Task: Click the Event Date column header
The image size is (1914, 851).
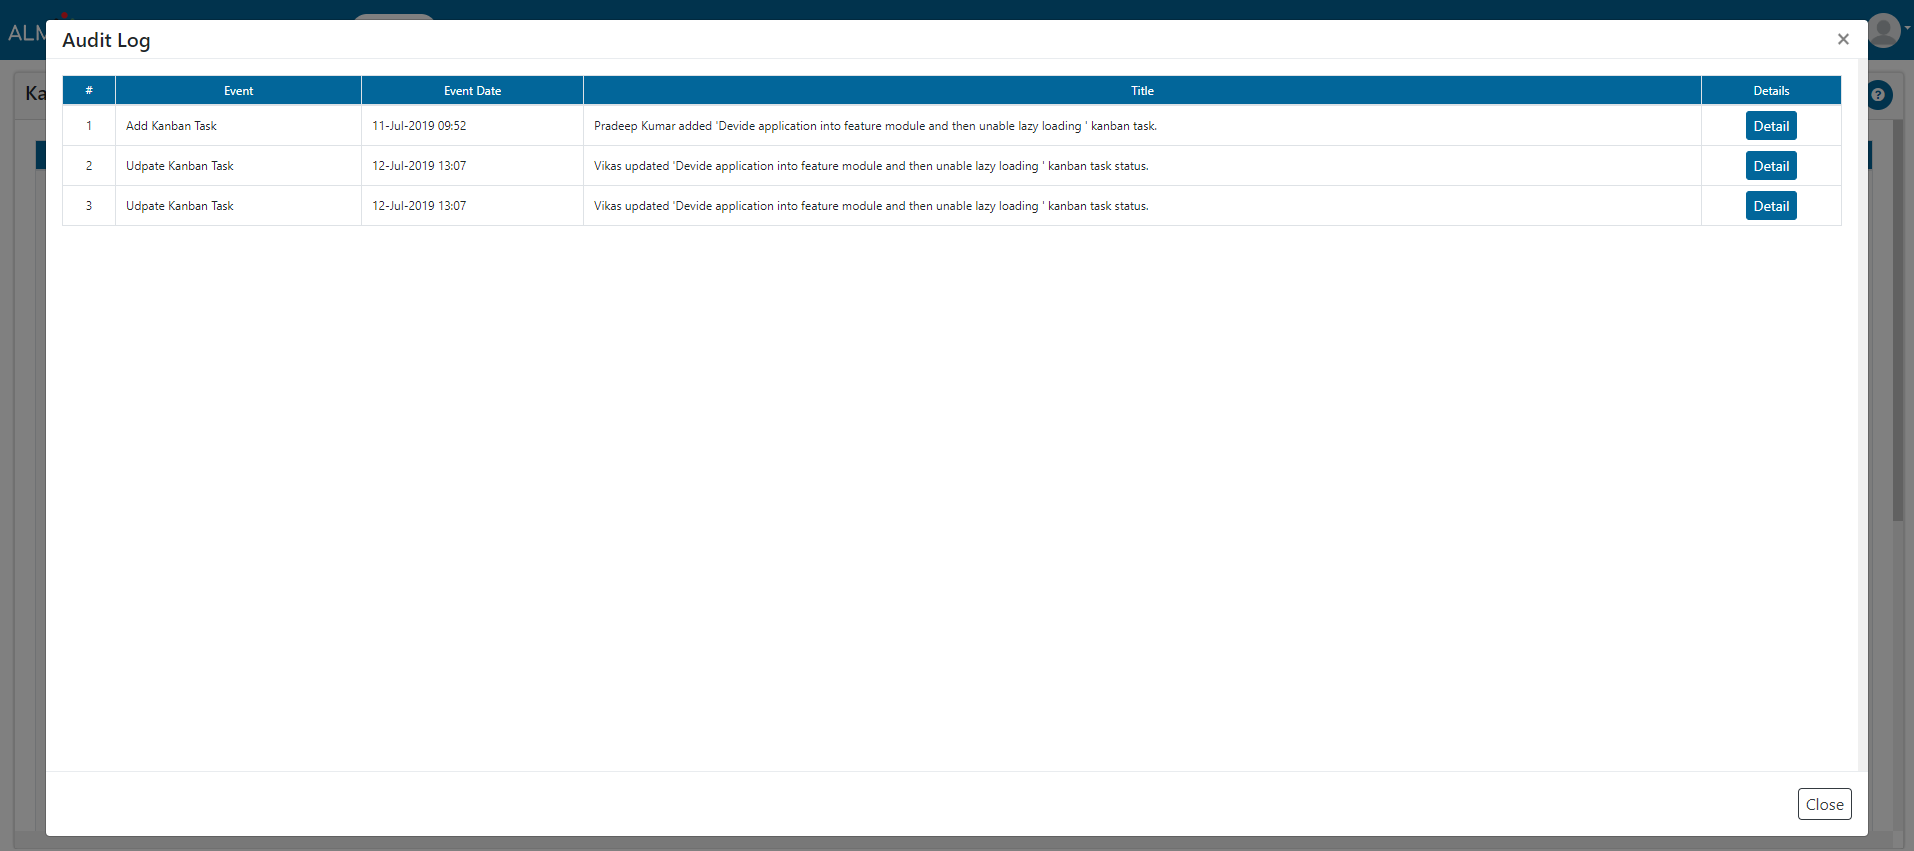Action: [x=472, y=91]
